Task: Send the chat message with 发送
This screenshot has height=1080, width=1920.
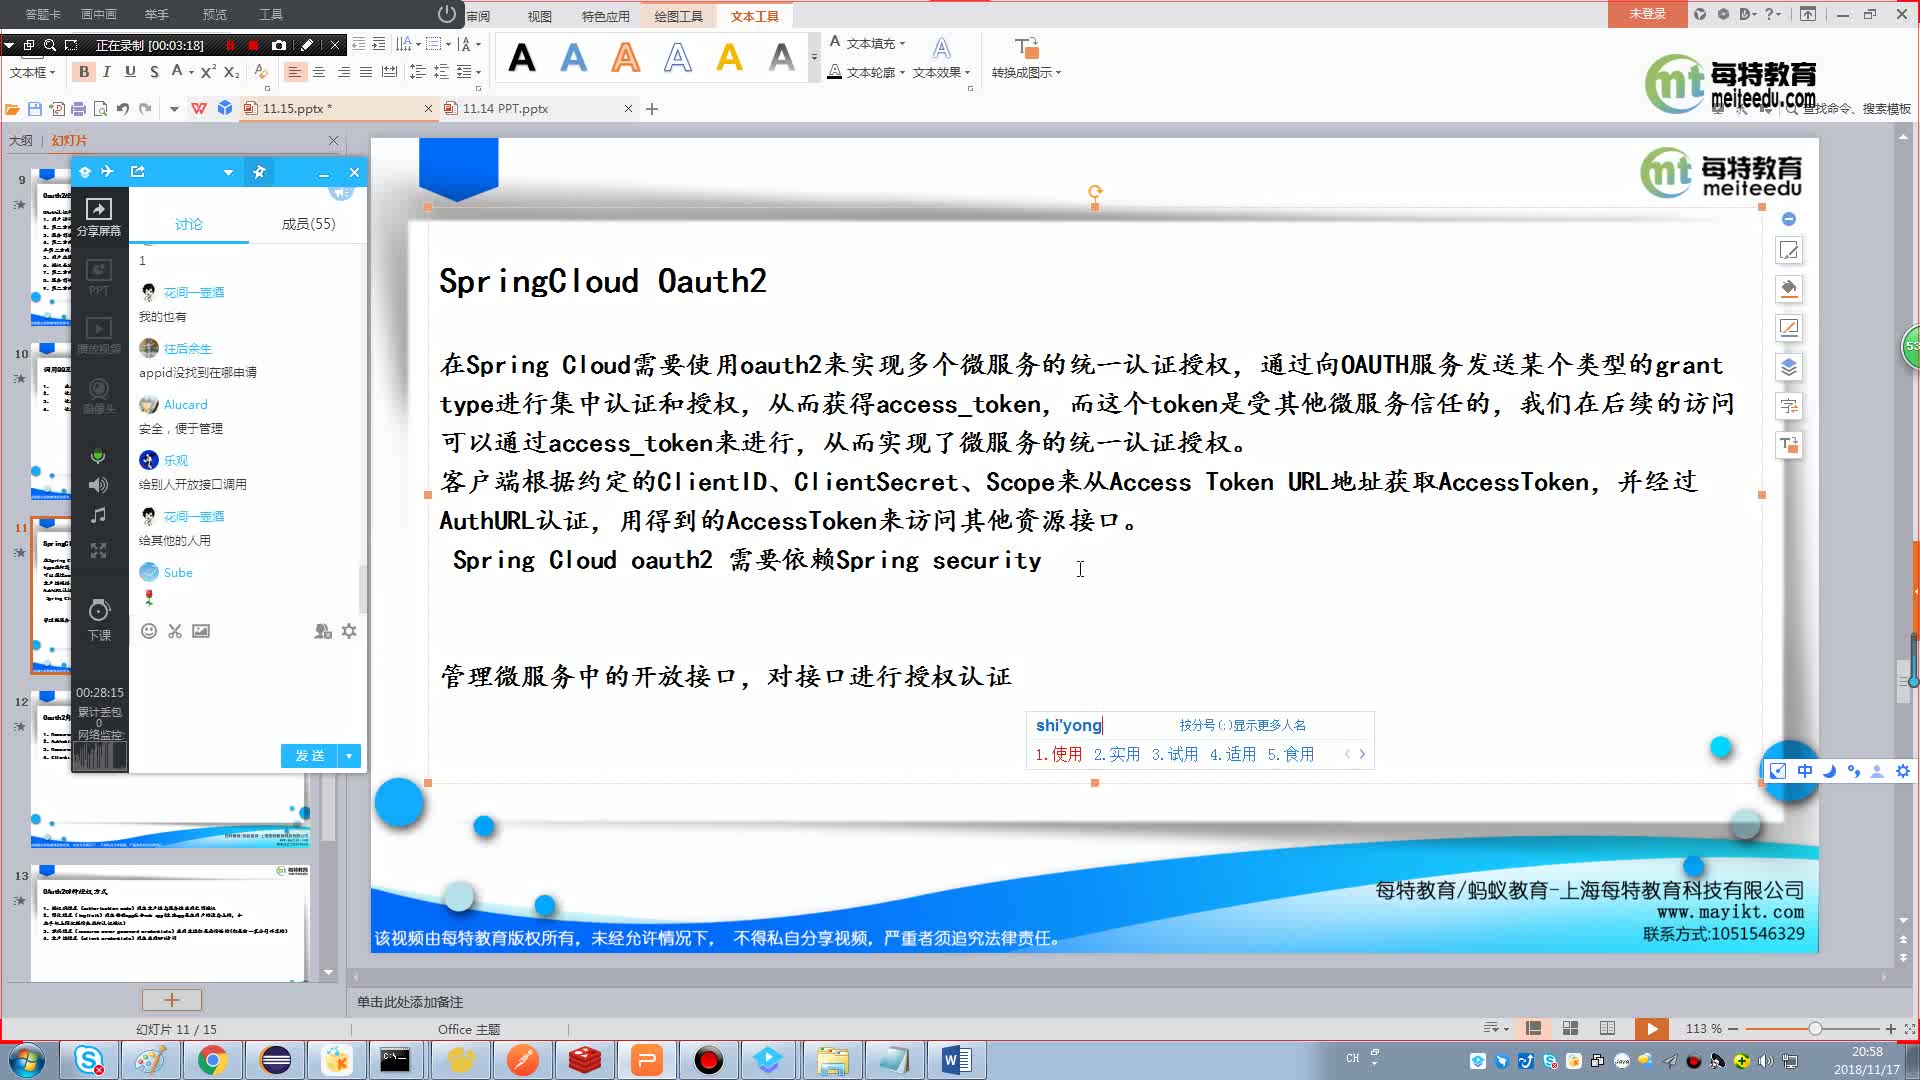Action: 310,756
